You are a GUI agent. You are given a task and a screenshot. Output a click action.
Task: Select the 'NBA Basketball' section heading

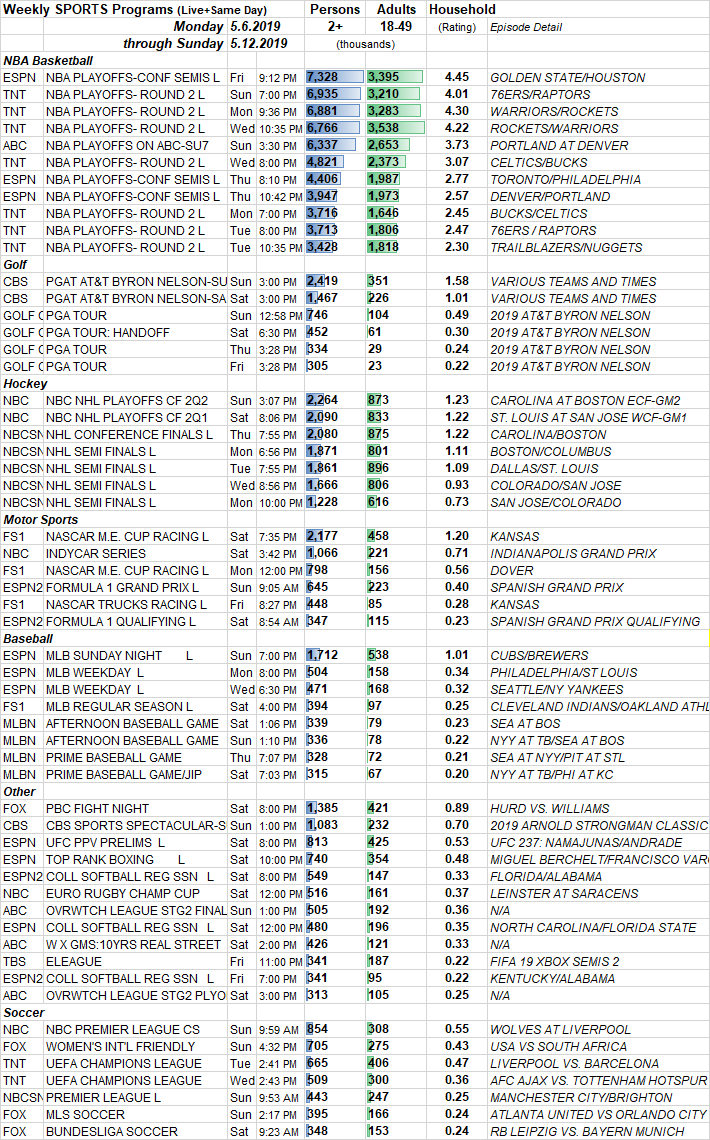[x=48, y=60]
